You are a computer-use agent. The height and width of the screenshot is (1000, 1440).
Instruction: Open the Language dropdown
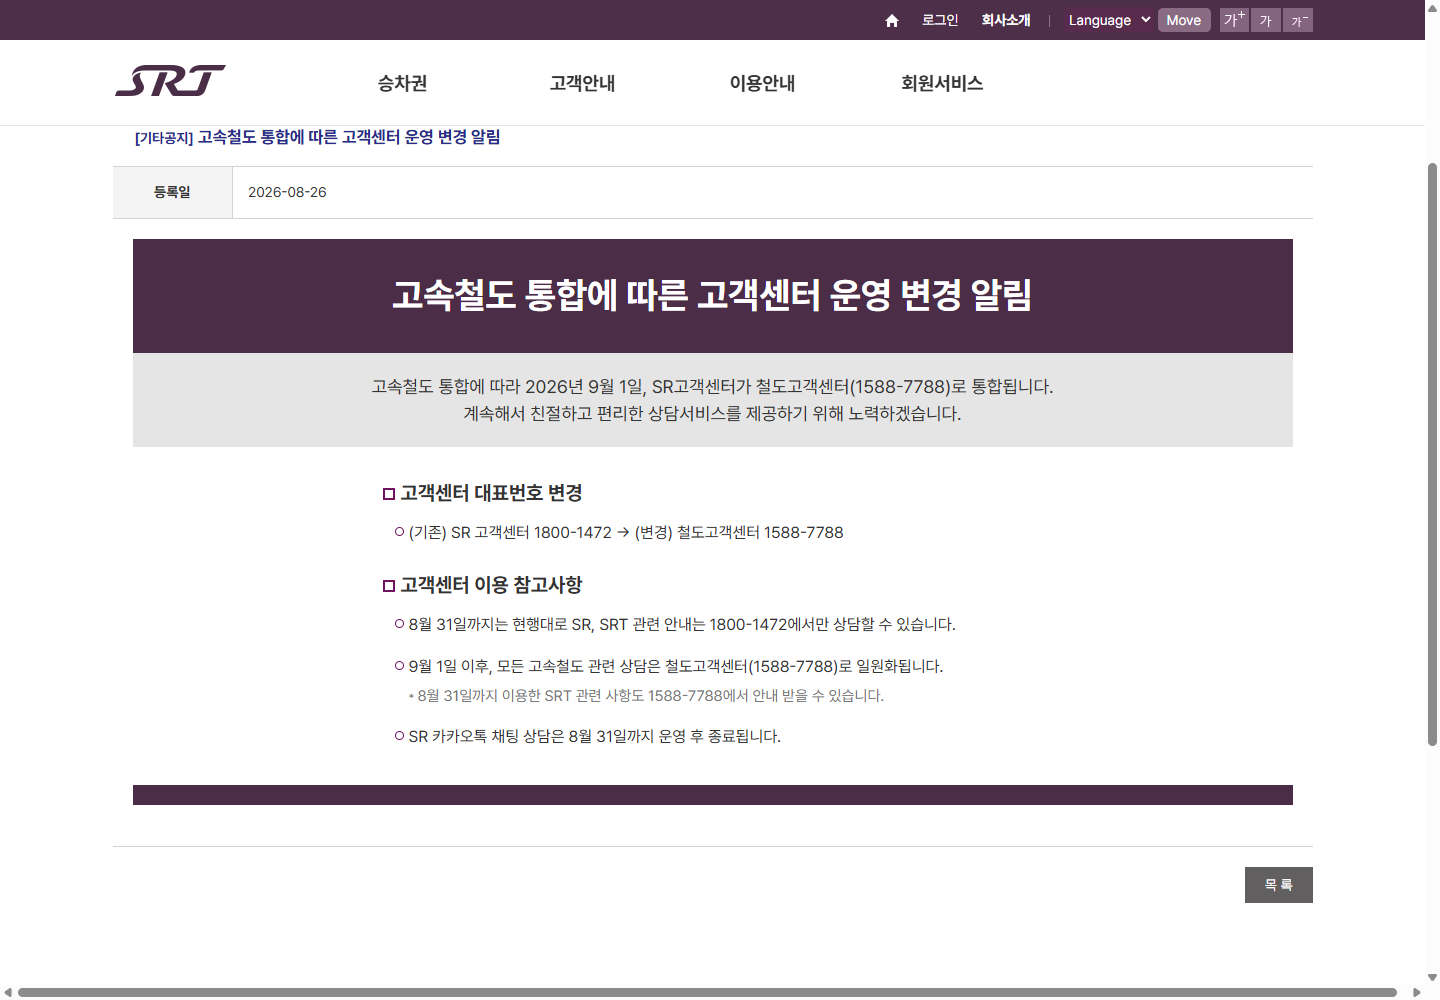pyautogui.click(x=1109, y=20)
